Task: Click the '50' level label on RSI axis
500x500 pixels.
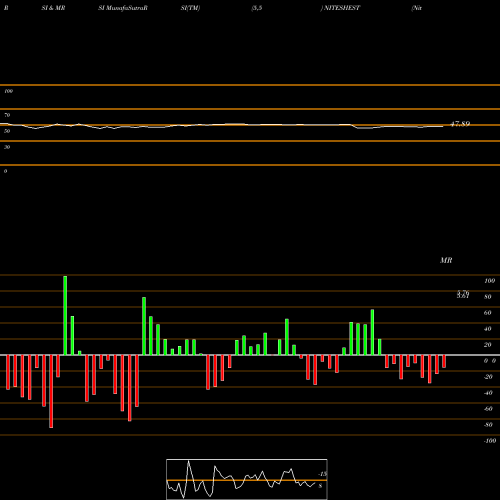Action: click(x=7, y=131)
